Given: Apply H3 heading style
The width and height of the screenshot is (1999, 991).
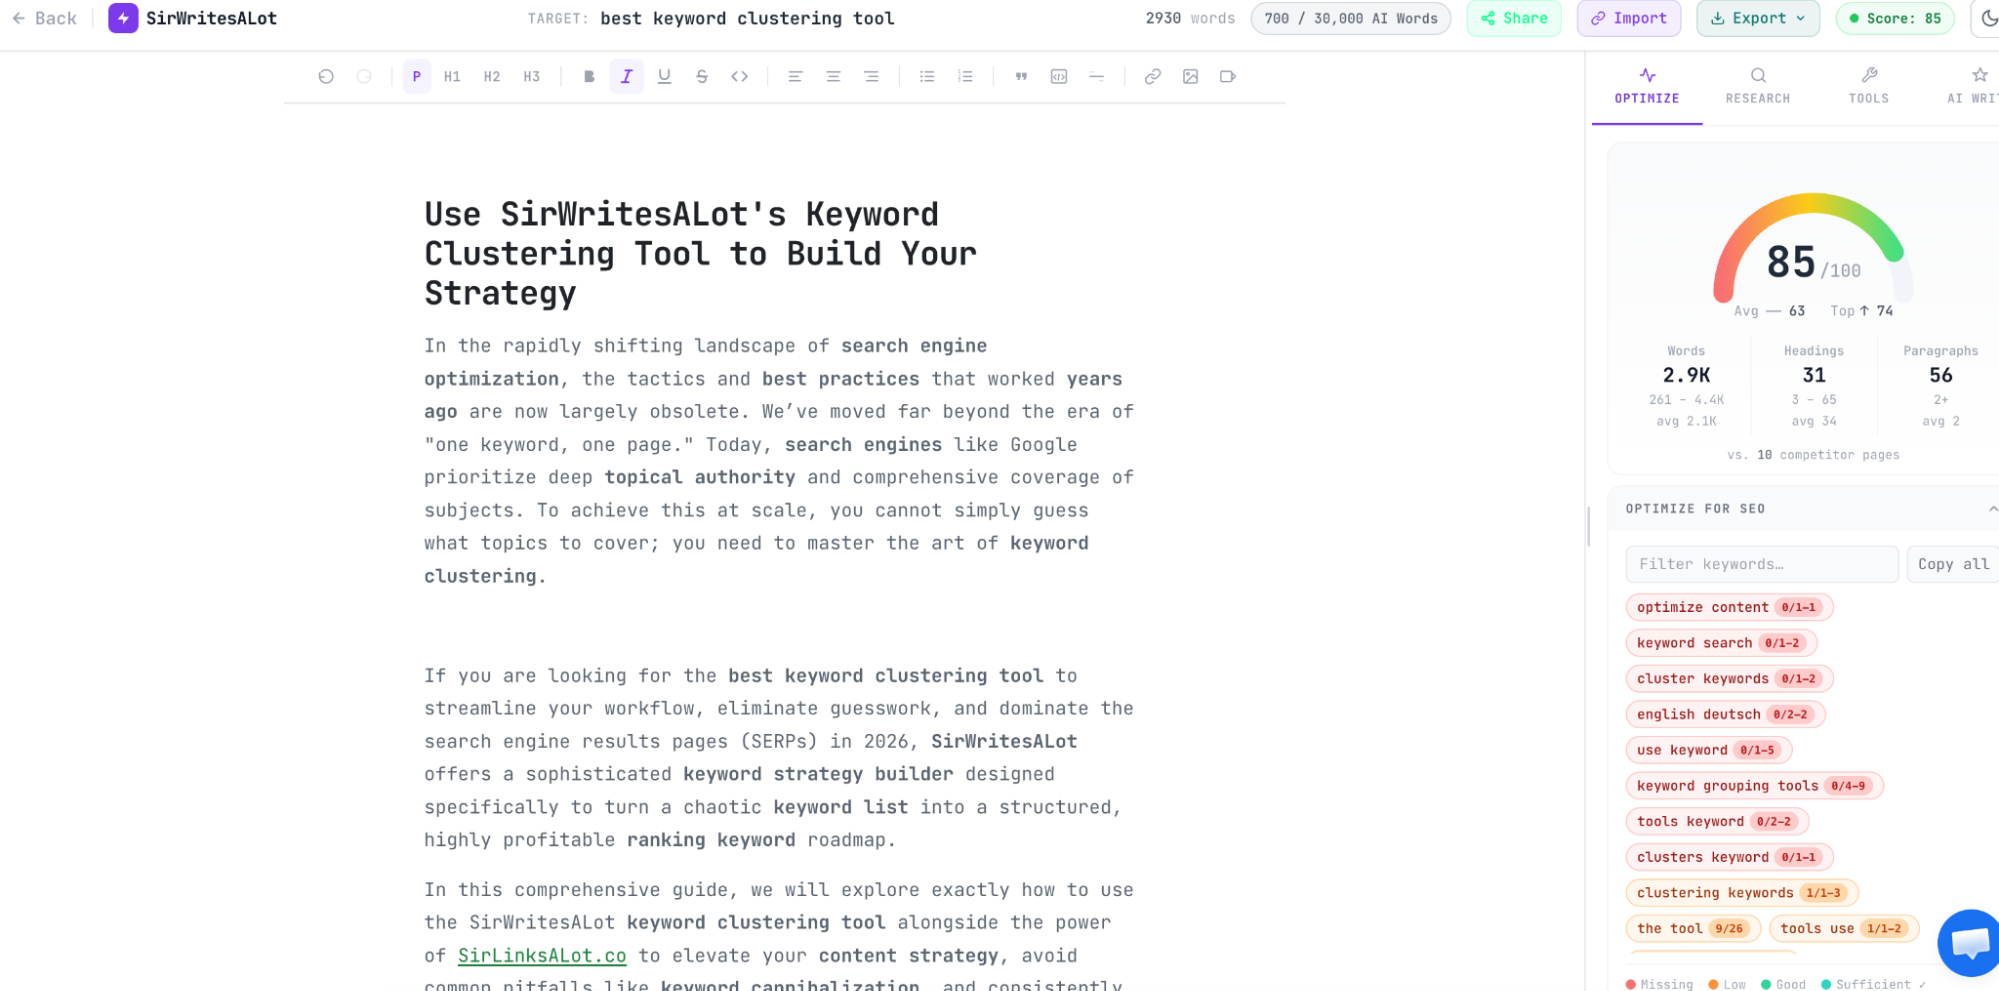Looking at the screenshot, I should [532, 76].
